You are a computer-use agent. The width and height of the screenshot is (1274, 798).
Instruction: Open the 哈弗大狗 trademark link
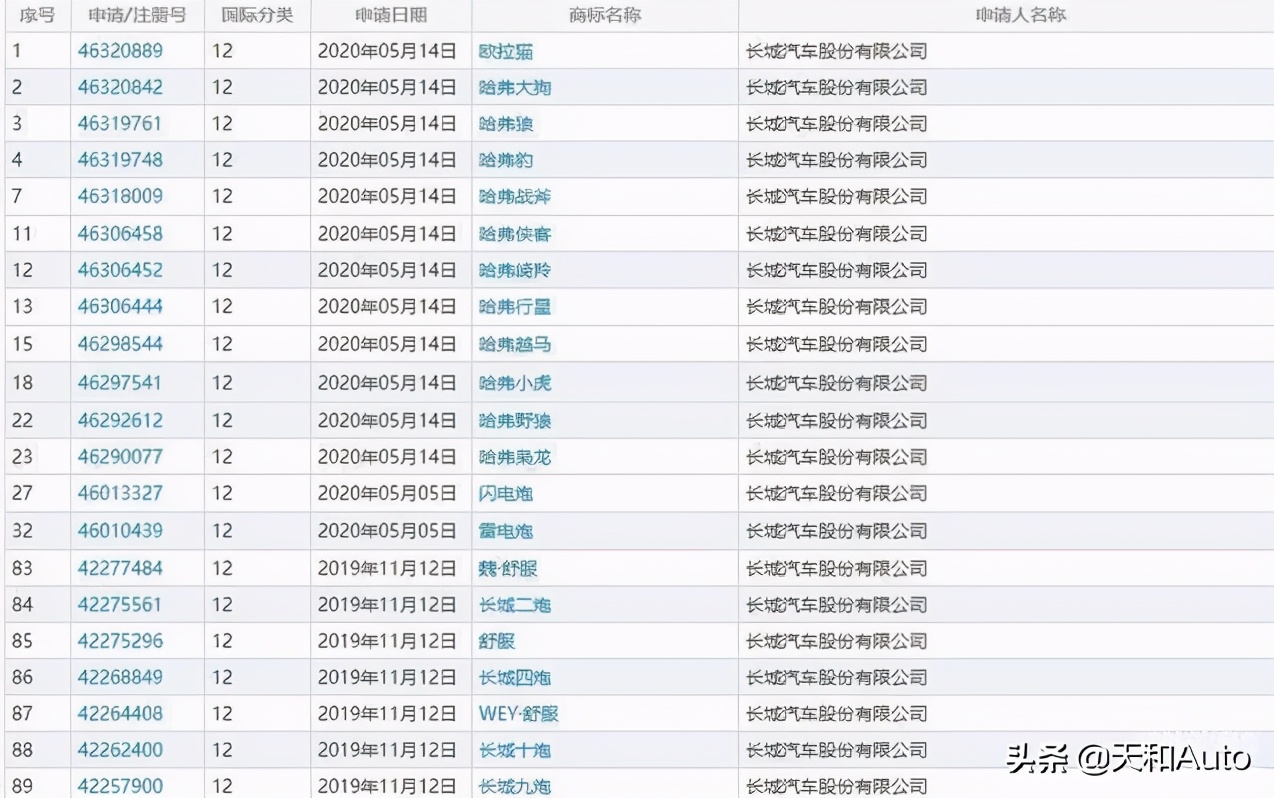515,87
